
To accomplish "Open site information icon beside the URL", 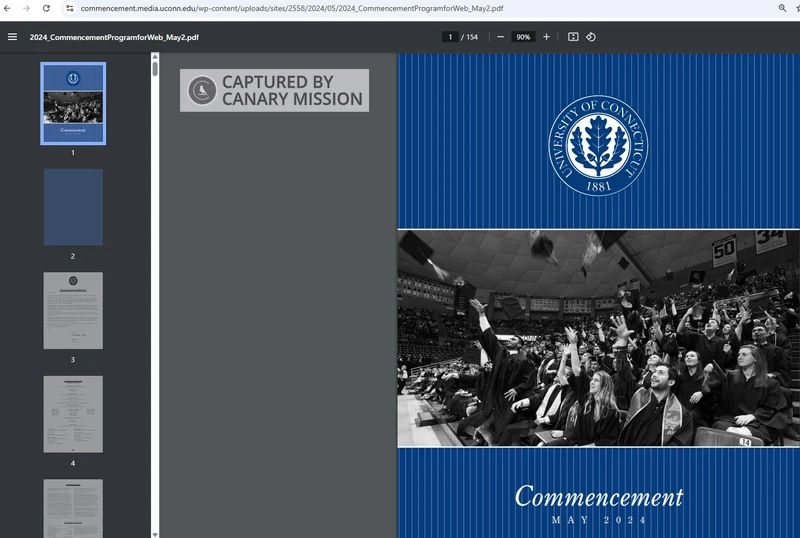I will 69,8.
